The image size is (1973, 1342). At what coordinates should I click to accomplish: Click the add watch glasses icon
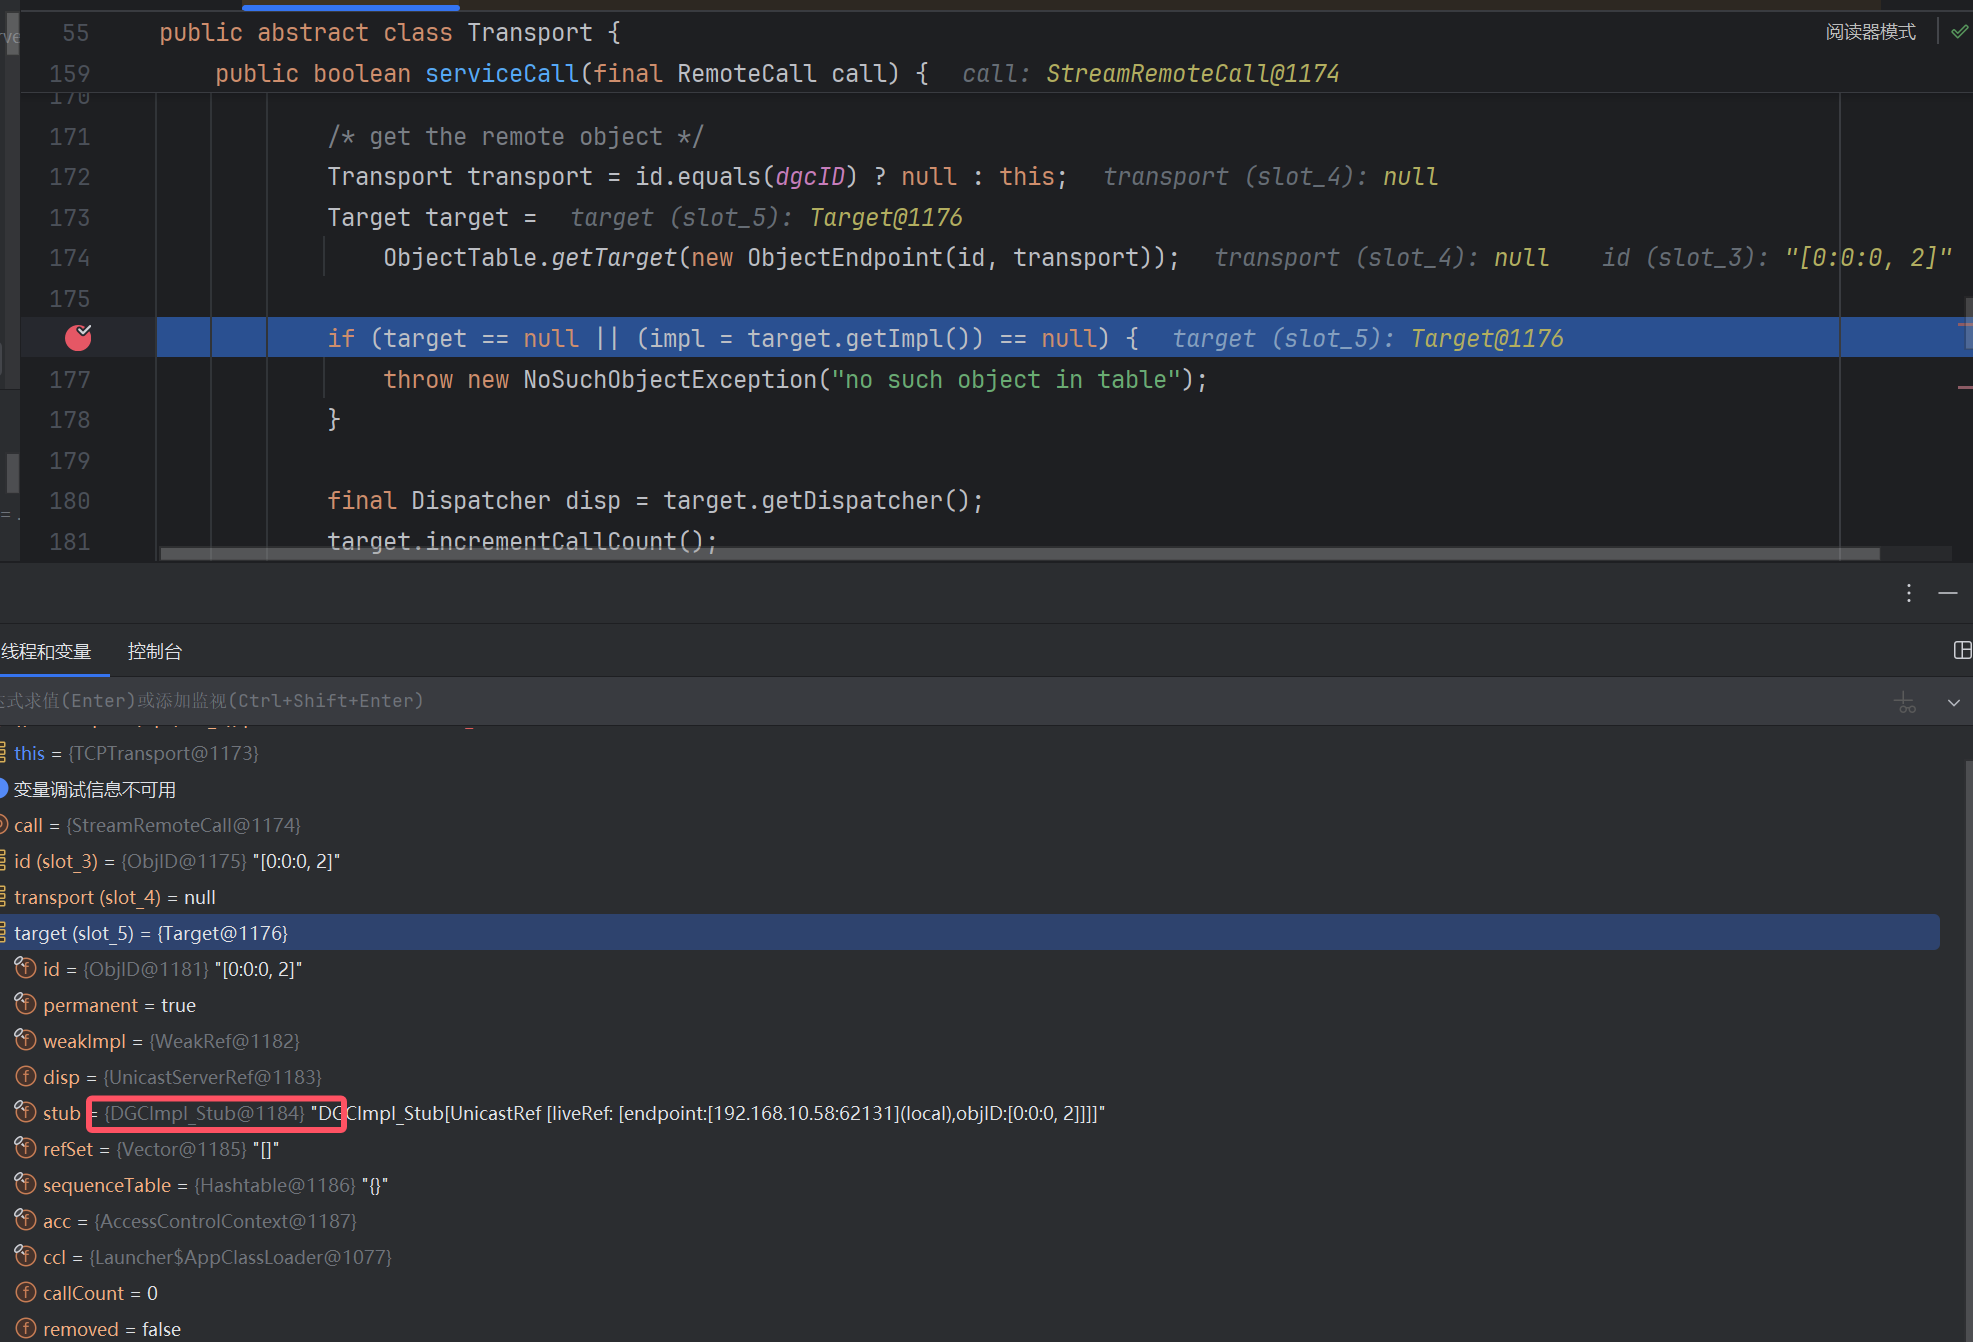pyautogui.click(x=1906, y=702)
